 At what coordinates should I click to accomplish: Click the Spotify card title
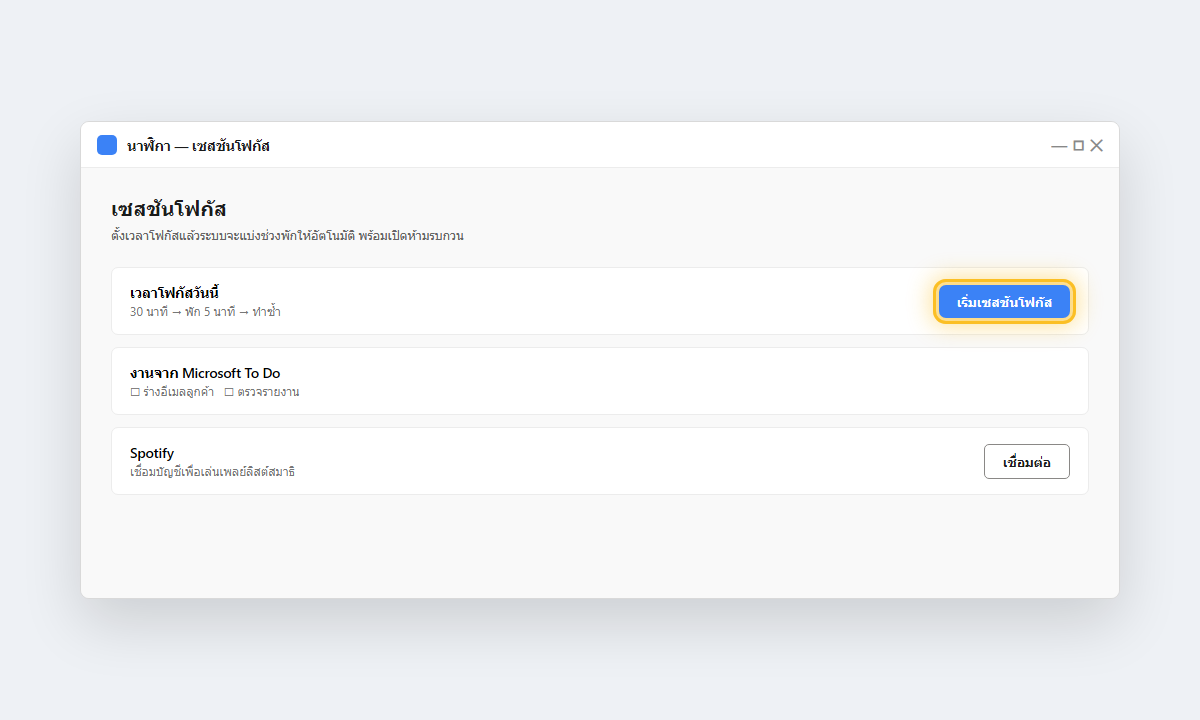152,453
